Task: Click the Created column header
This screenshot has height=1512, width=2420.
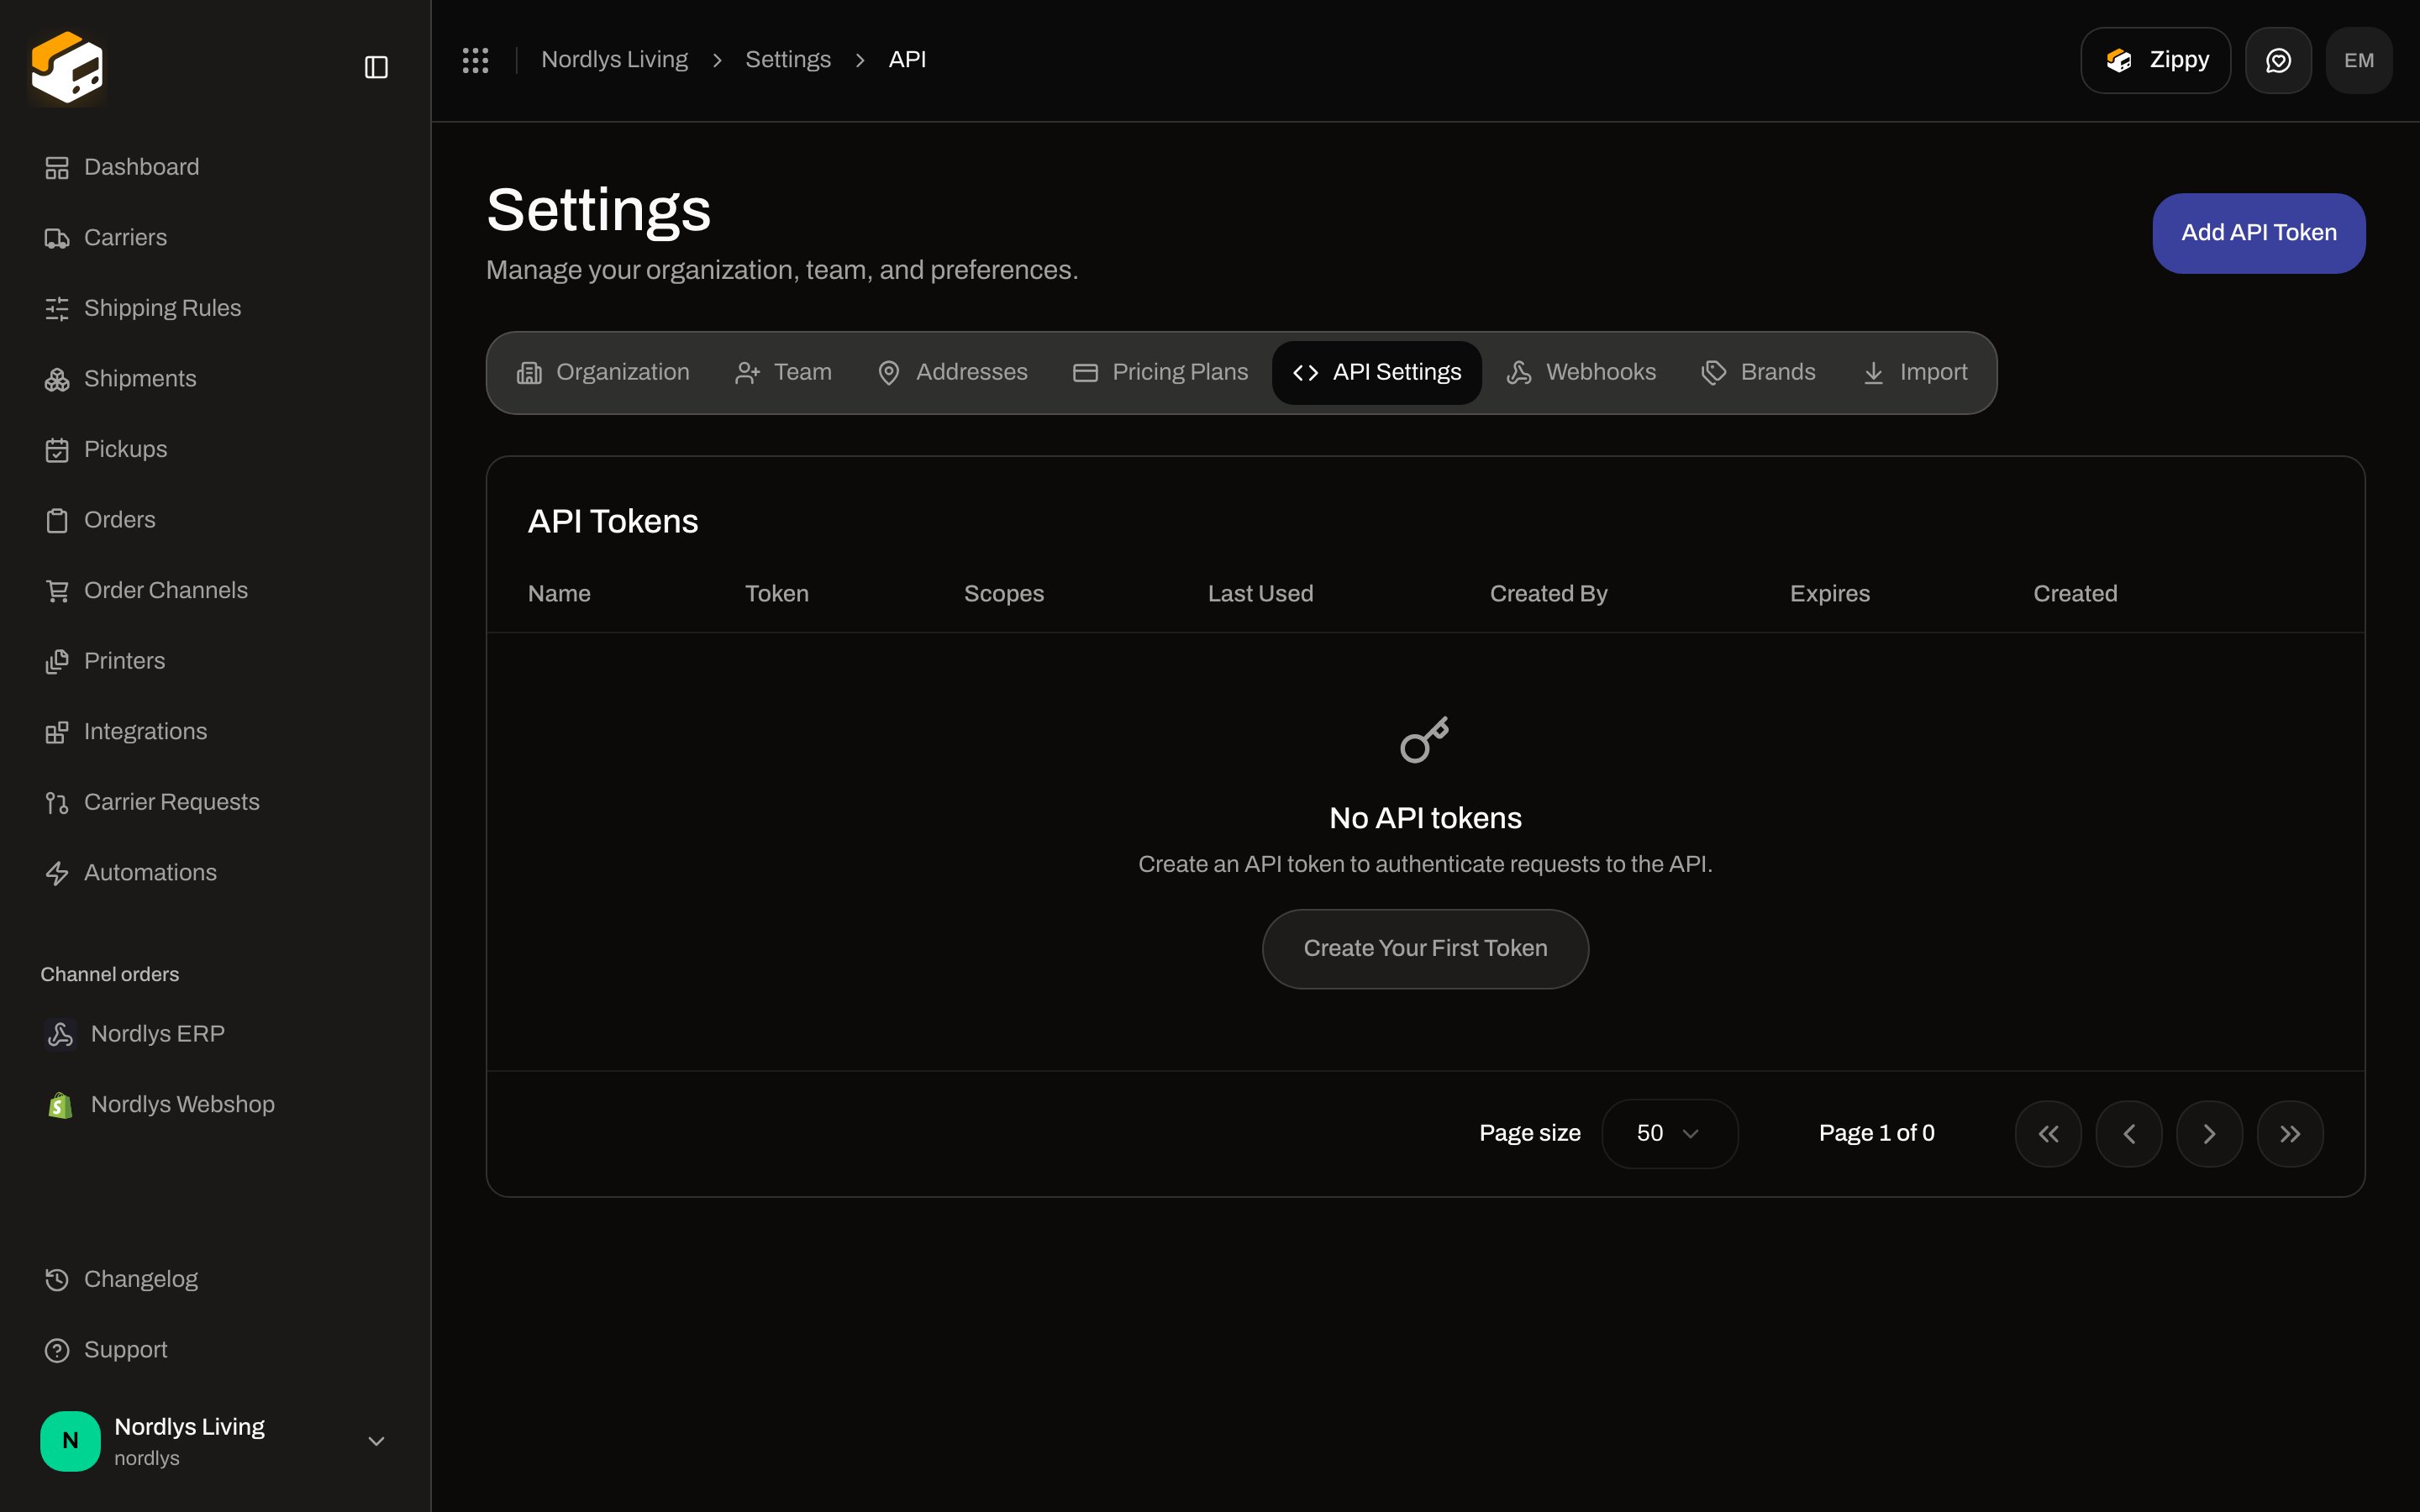Action: 2075,594
